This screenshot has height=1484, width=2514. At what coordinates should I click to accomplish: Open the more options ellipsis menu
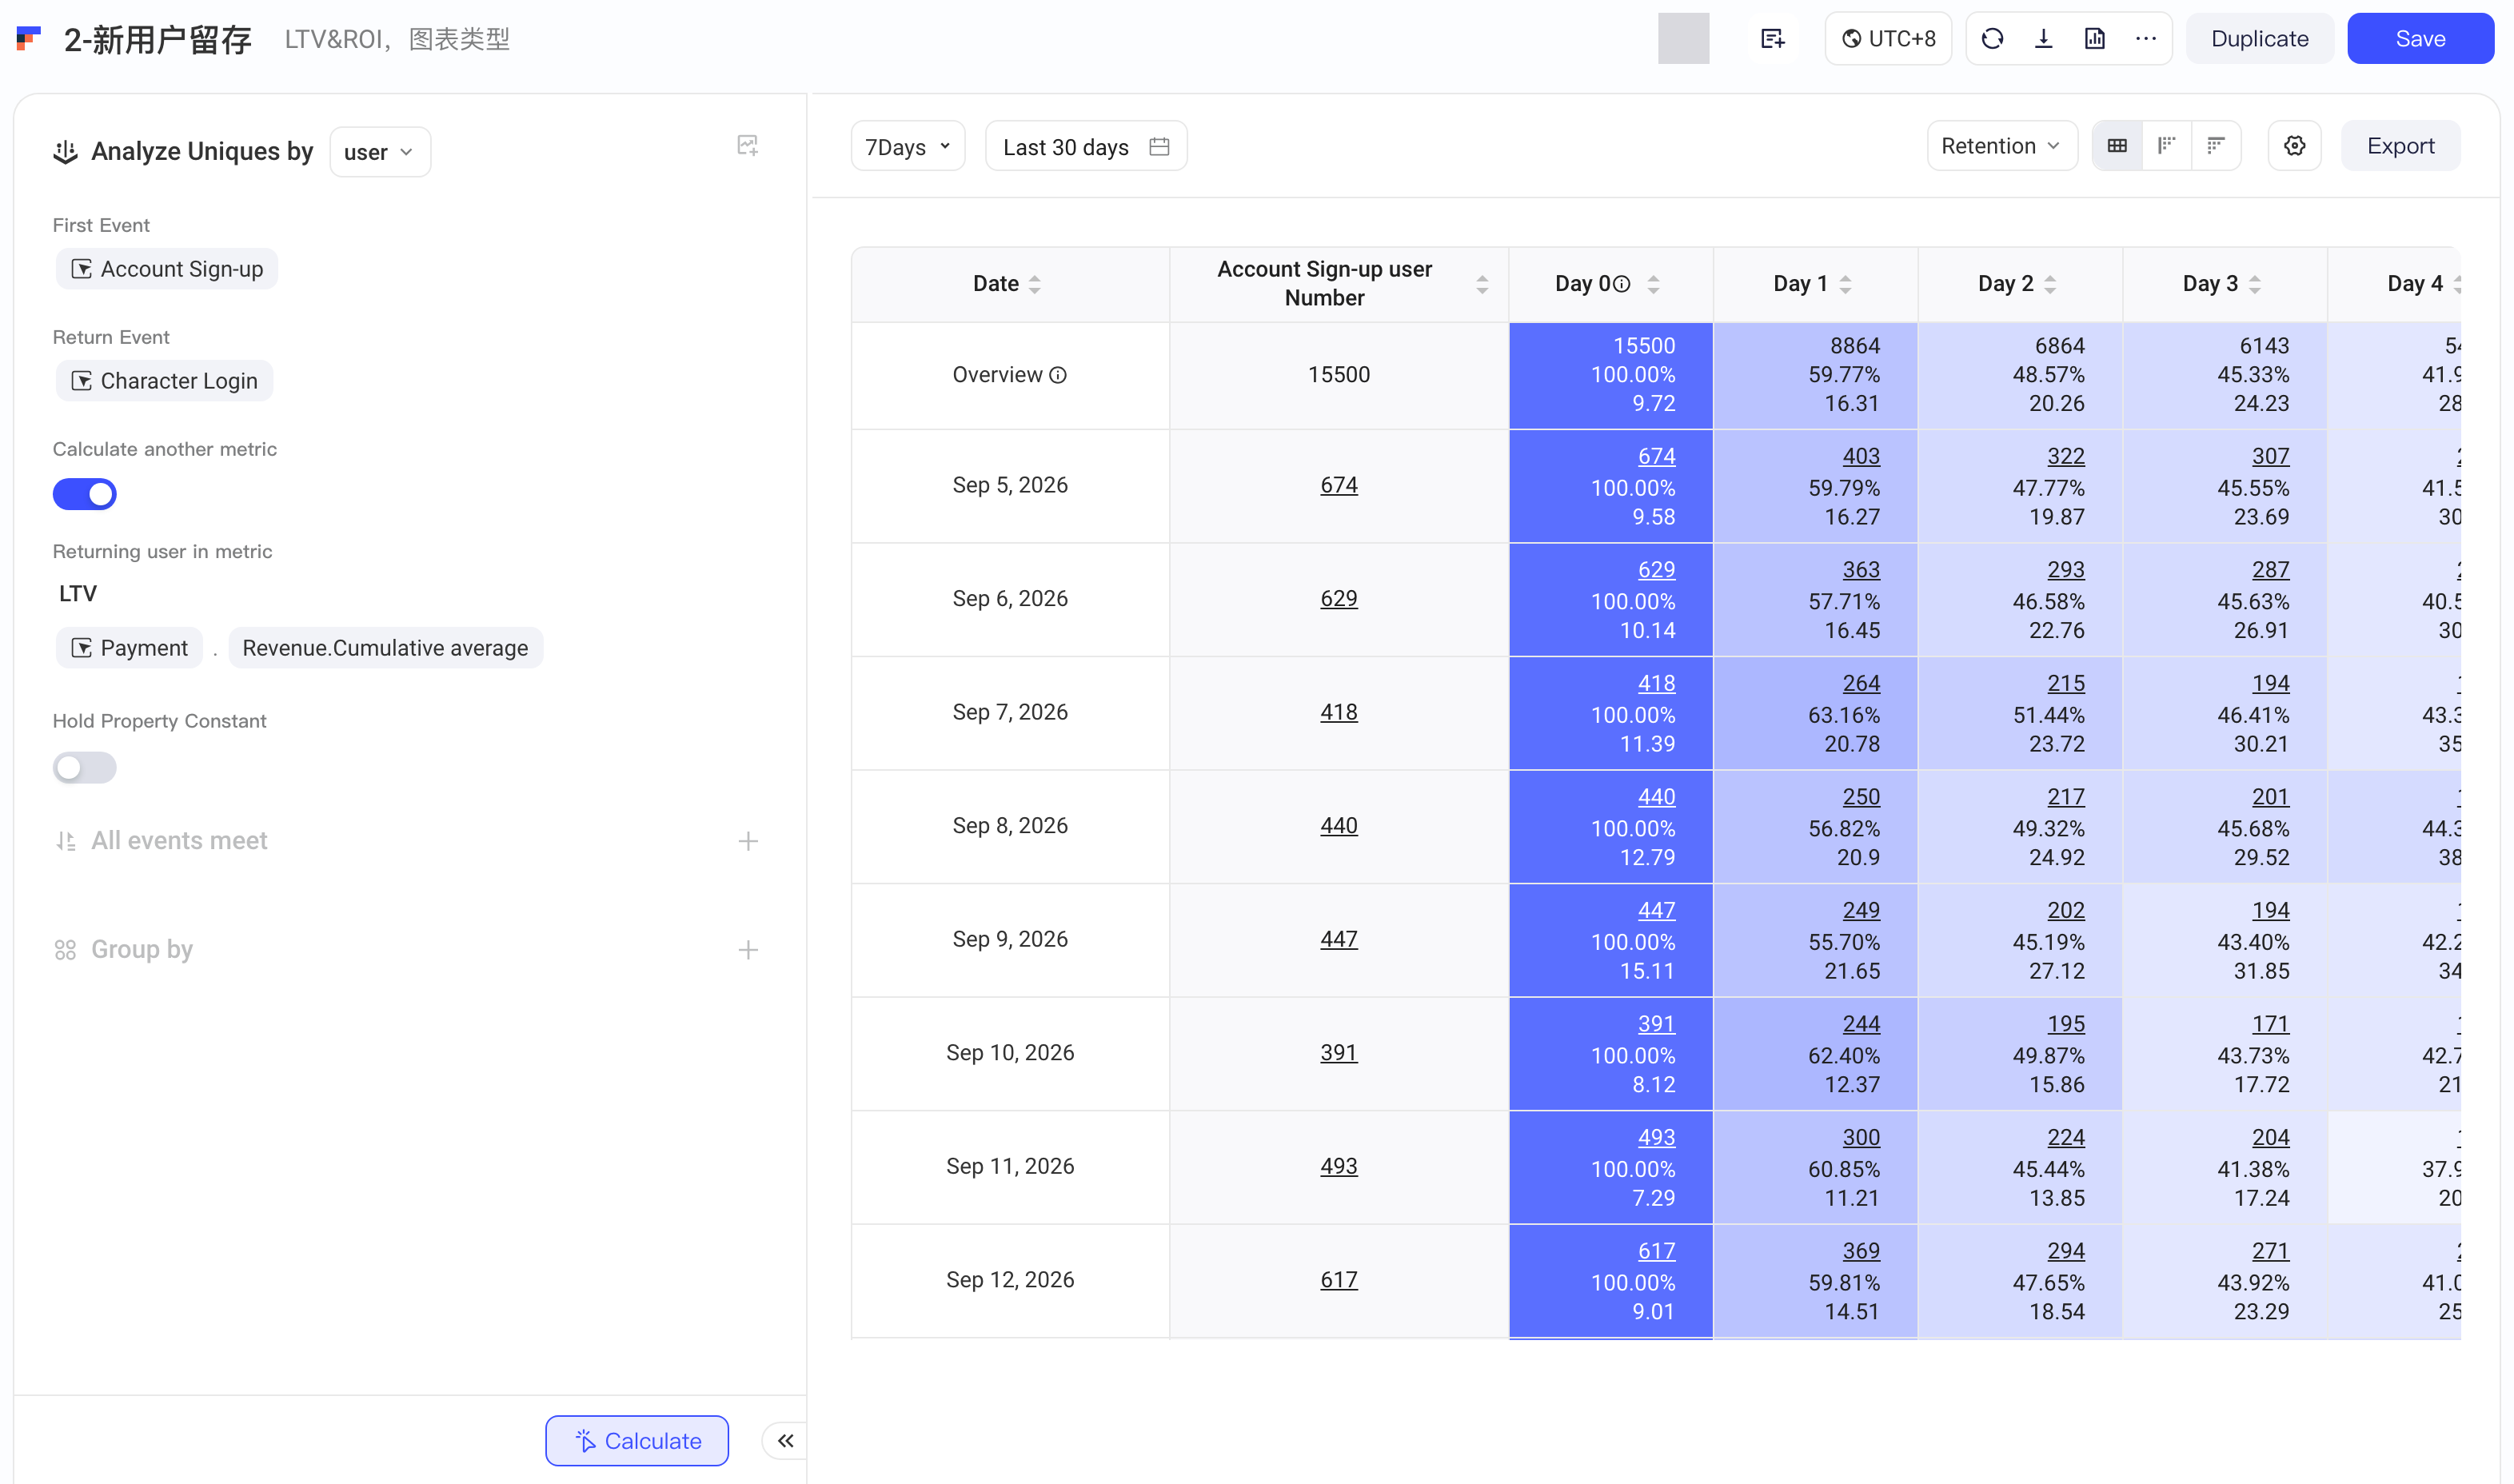[2145, 39]
